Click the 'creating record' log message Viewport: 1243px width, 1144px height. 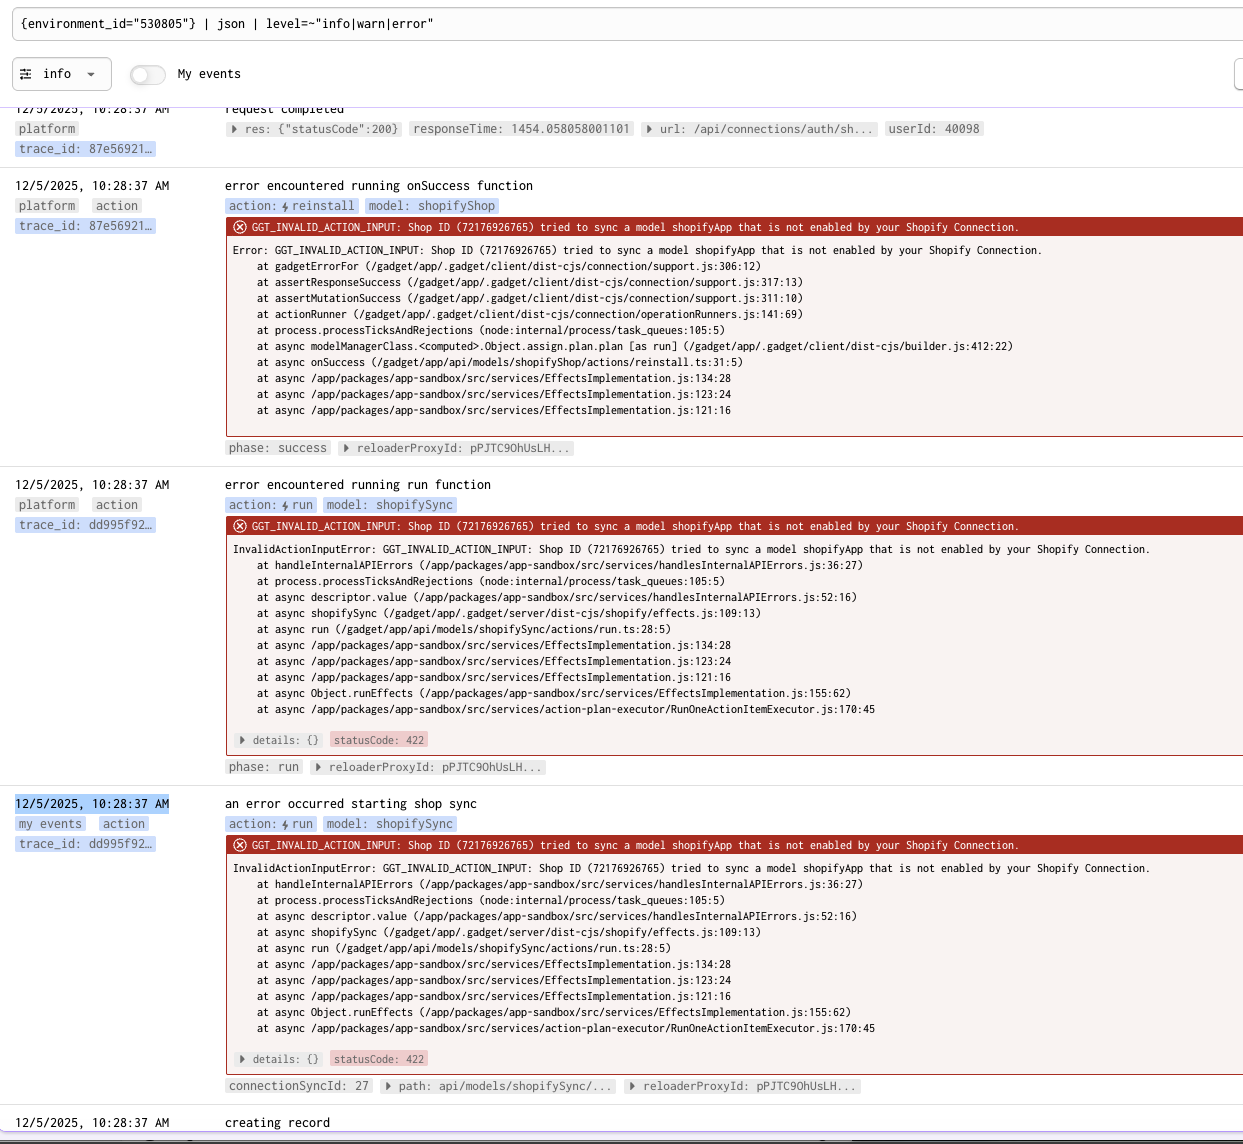[277, 1123]
